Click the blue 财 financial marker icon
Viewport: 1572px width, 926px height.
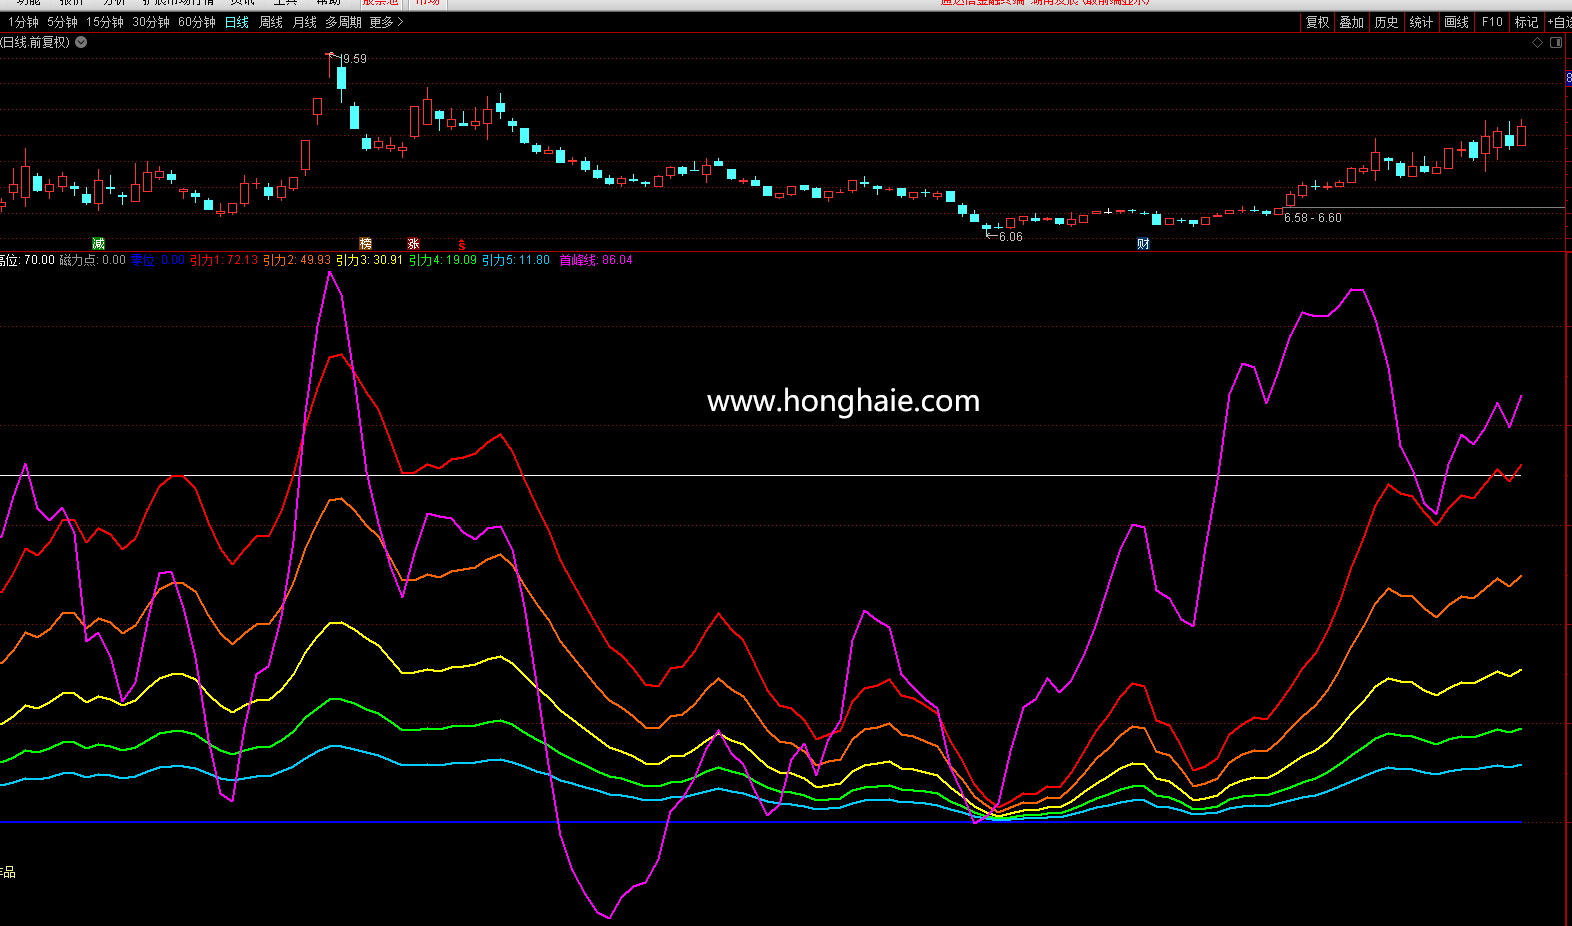(x=1143, y=244)
